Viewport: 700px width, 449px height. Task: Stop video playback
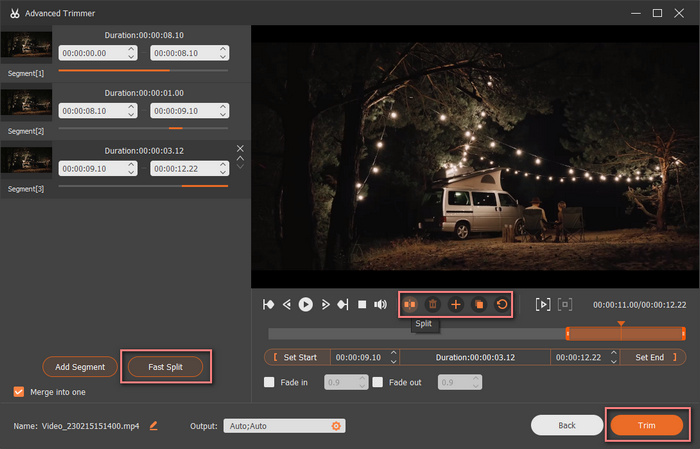click(x=362, y=304)
